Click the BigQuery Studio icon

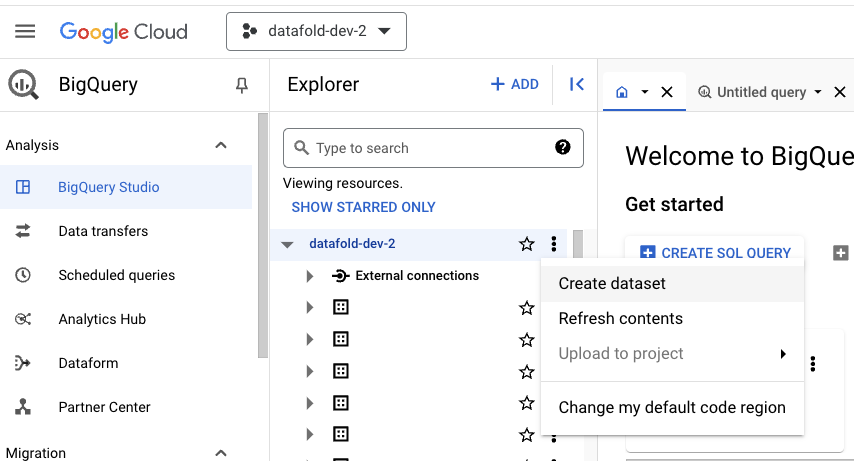tap(23, 187)
